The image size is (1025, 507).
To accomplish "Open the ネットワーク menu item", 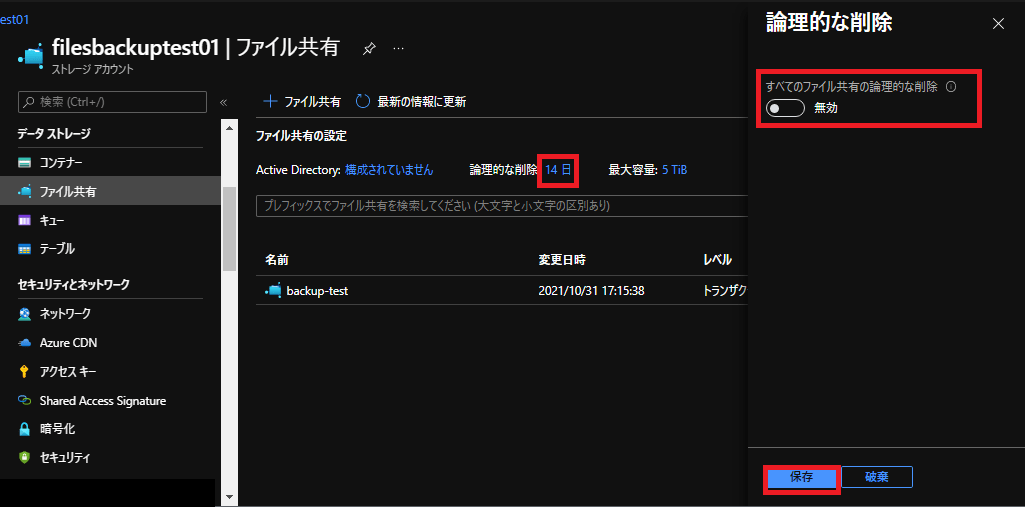I will (65, 314).
